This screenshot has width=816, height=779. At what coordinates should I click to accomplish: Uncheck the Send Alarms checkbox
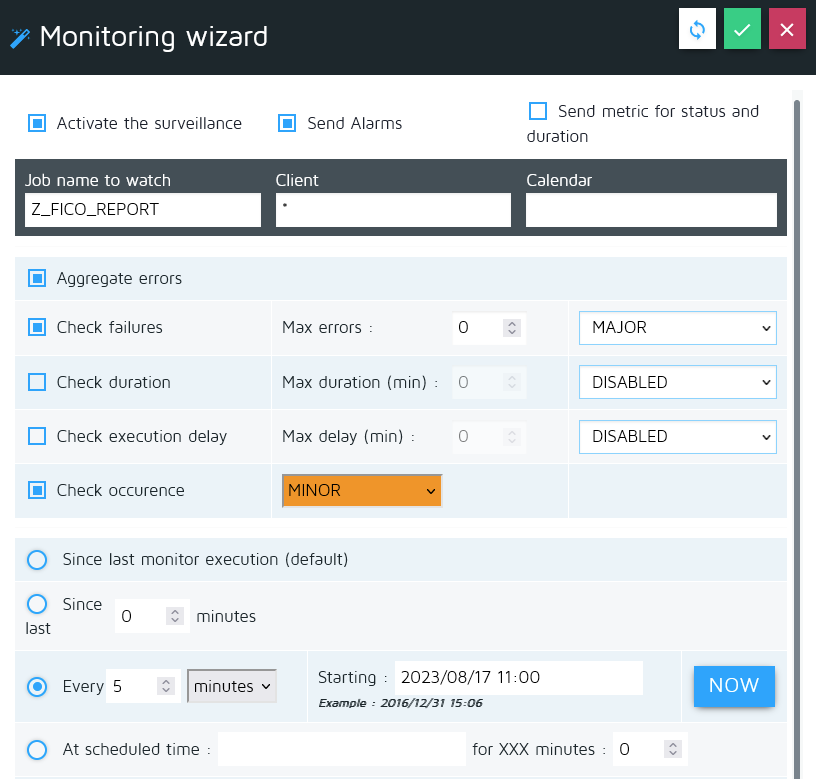[x=287, y=124]
